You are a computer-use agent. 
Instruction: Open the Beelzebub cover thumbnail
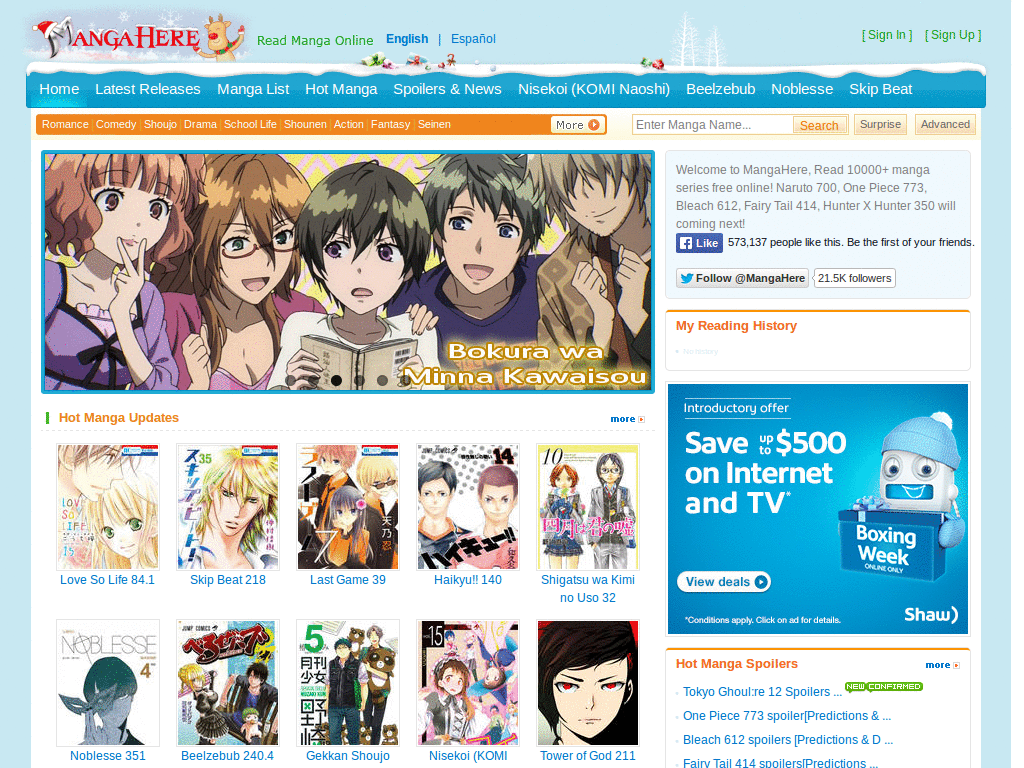[228, 683]
